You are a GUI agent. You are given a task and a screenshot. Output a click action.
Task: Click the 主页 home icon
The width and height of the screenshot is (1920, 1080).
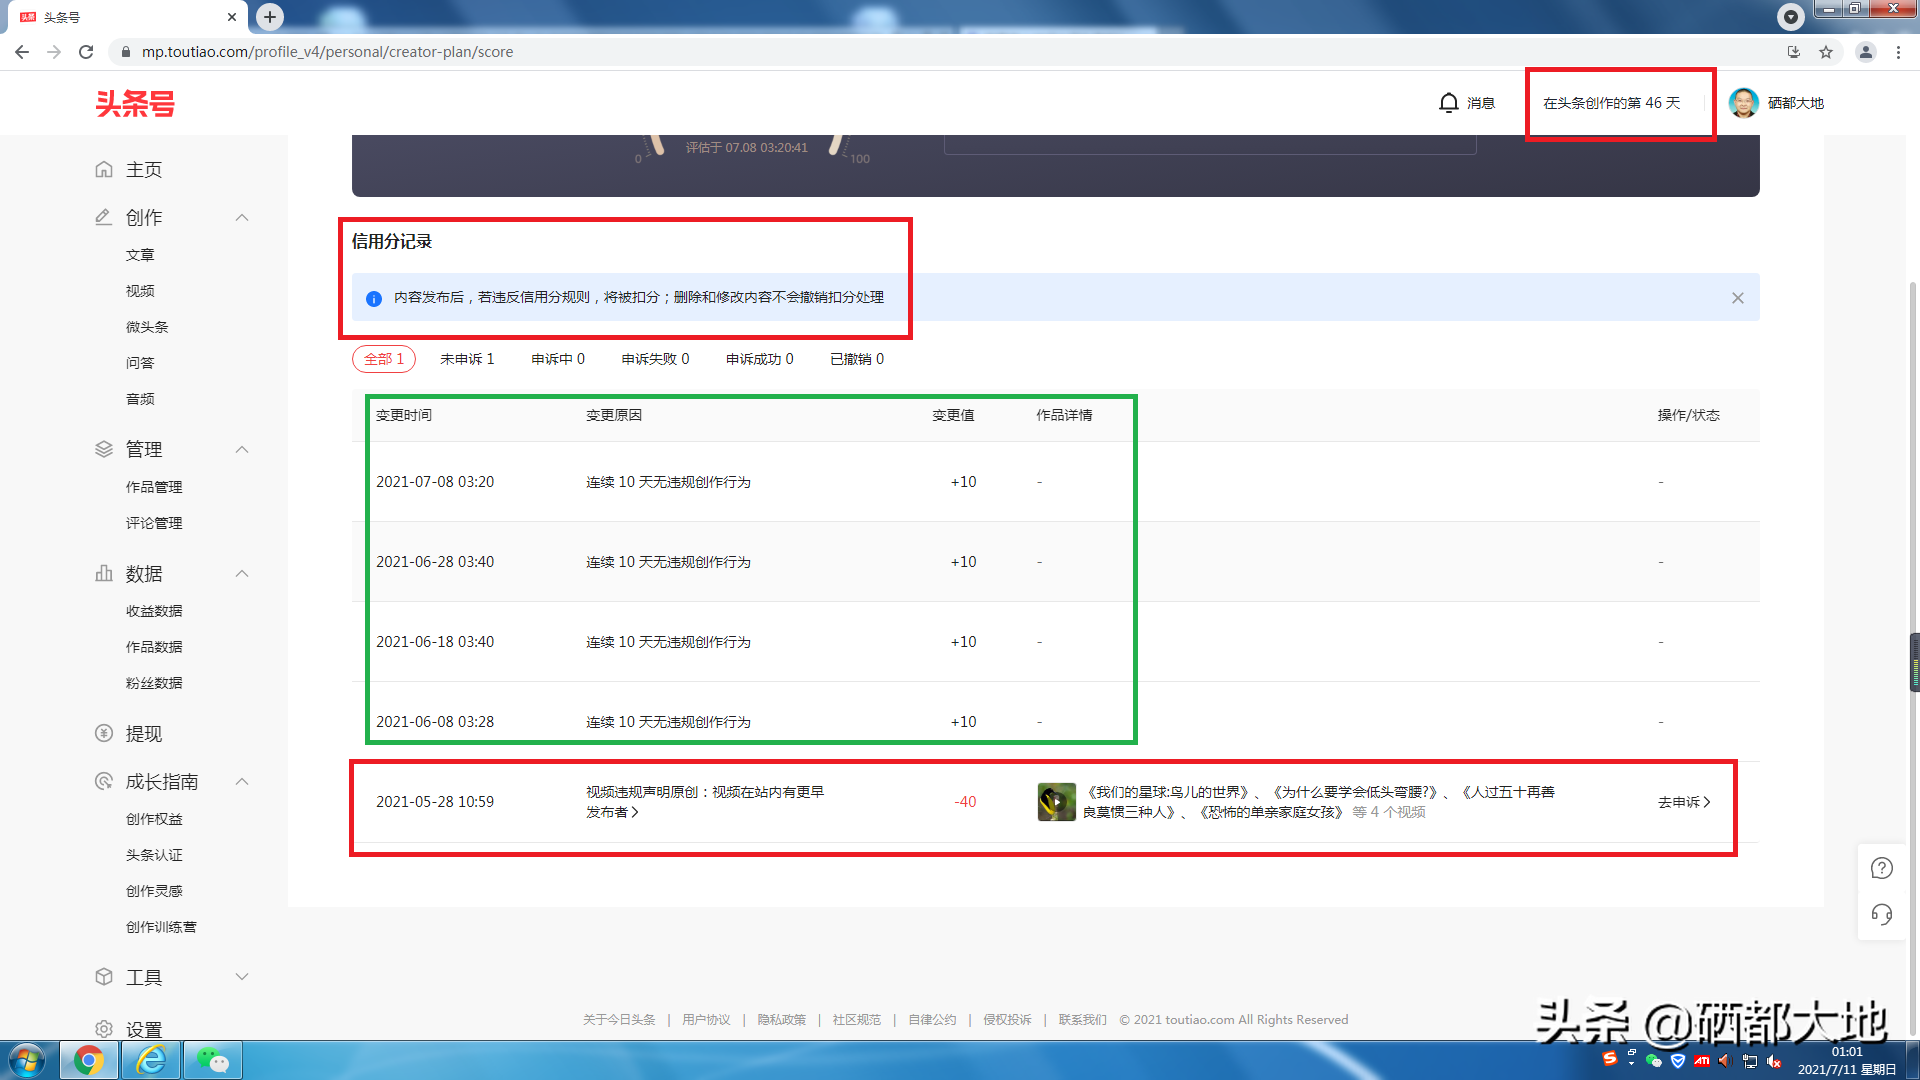tap(104, 169)
